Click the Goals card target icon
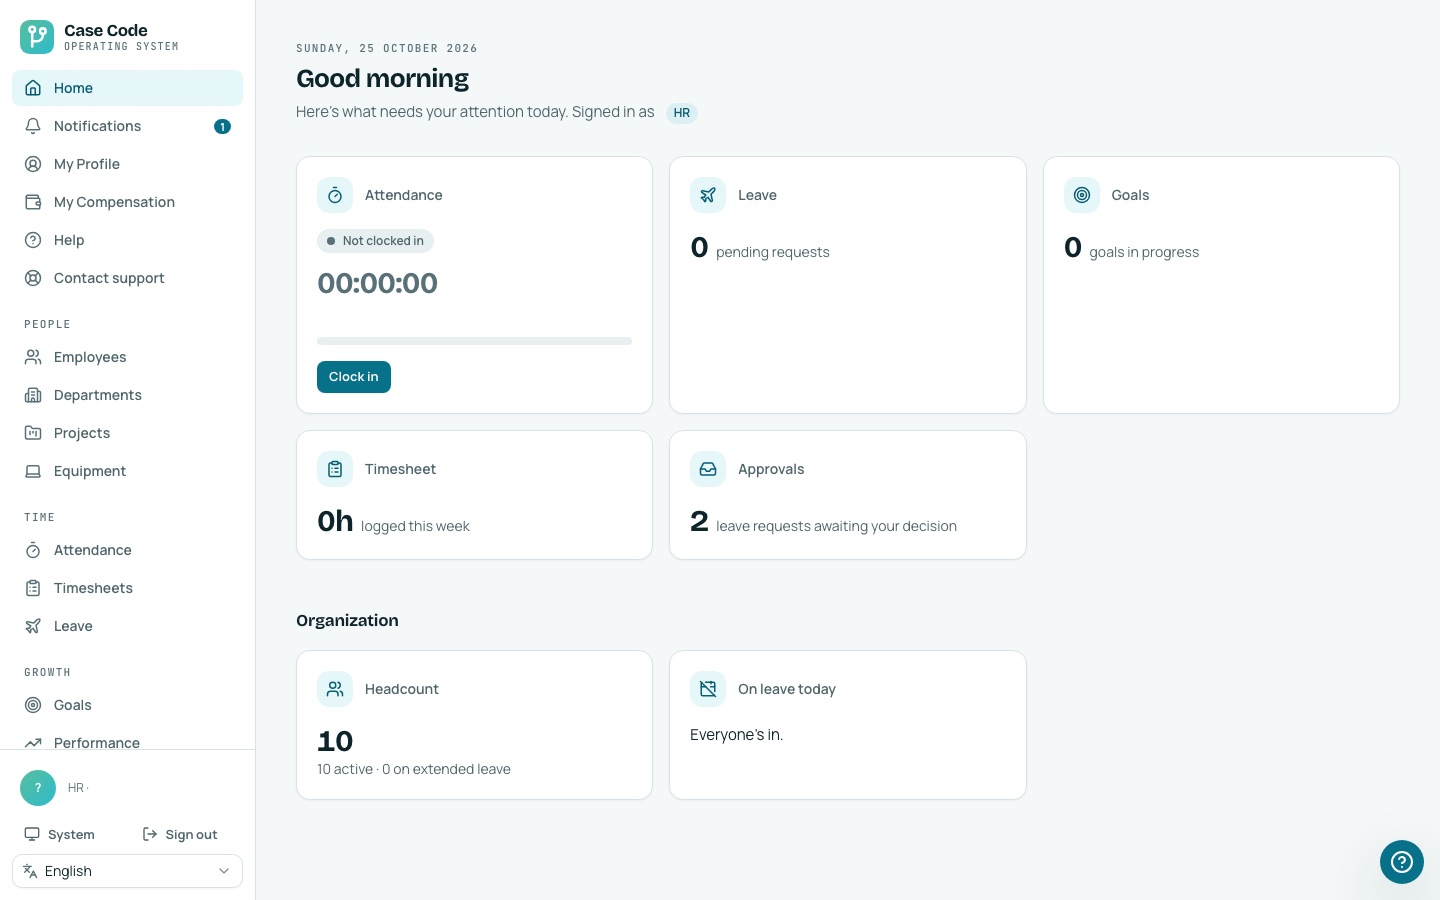This screenshot has height=900, width=1440. (1082, 195)
